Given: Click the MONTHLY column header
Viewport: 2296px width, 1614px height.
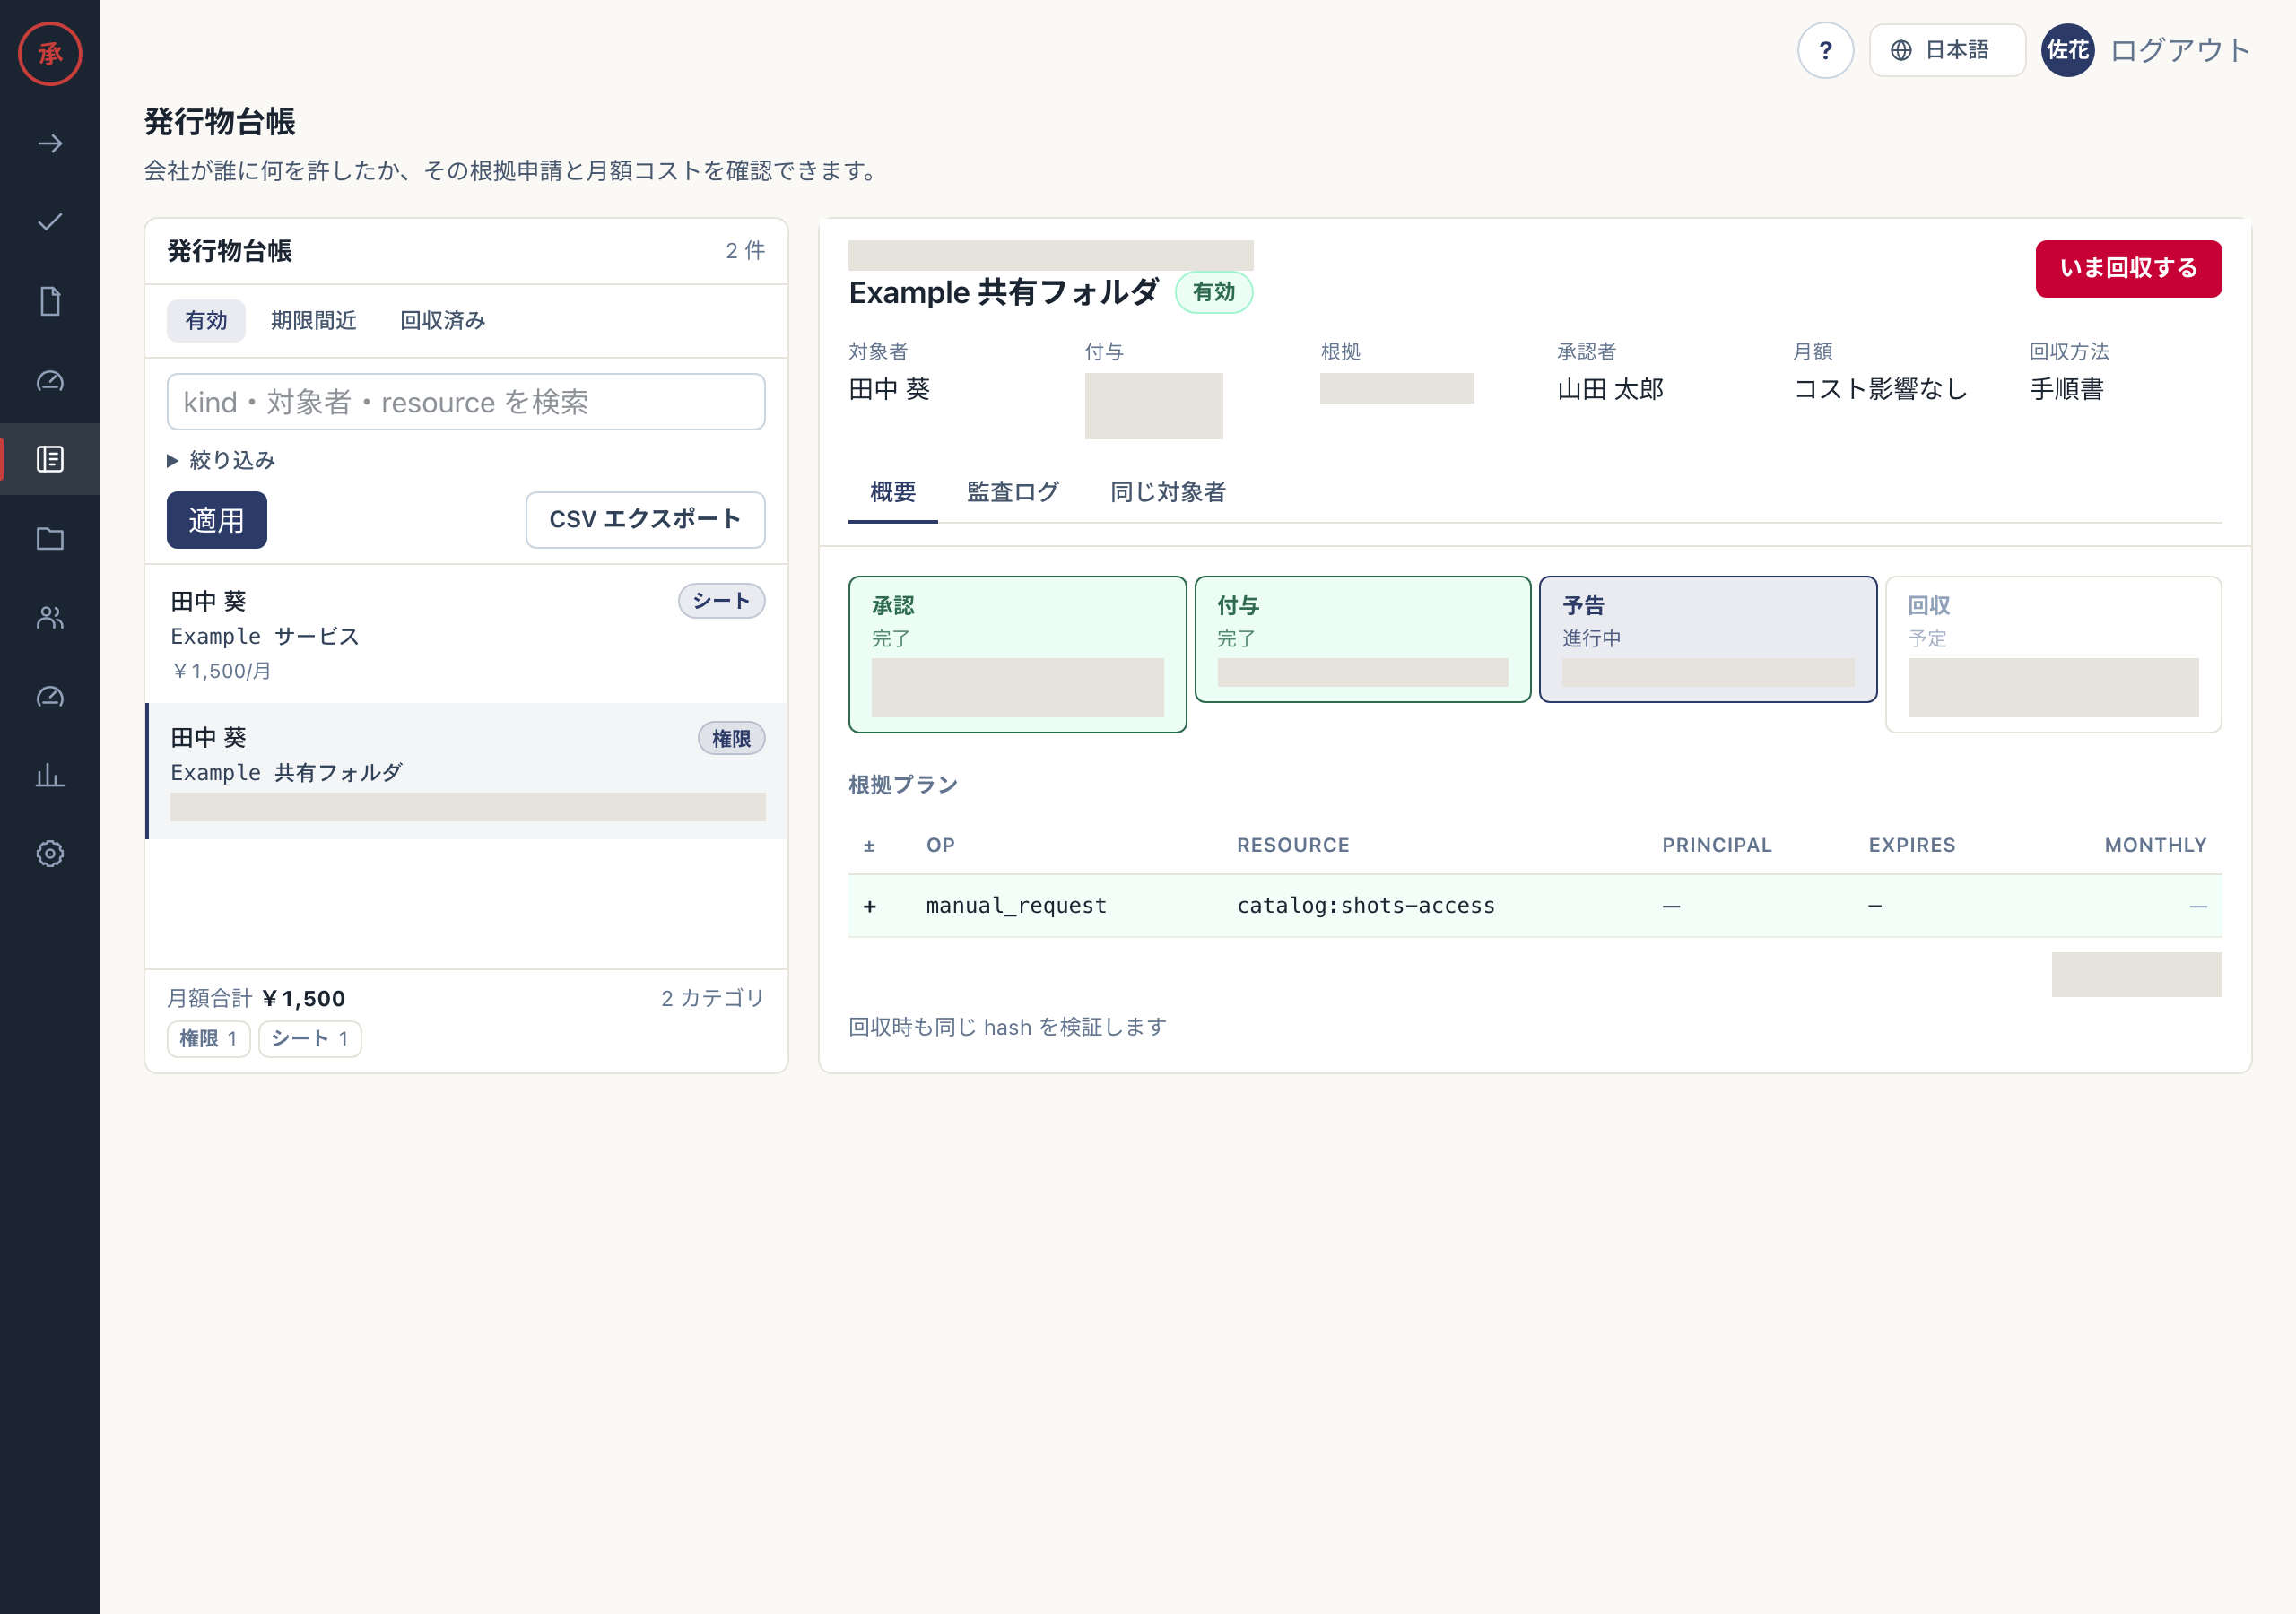Looking at the screenshot, I should pyautogui.click(x=2155, y=846).
